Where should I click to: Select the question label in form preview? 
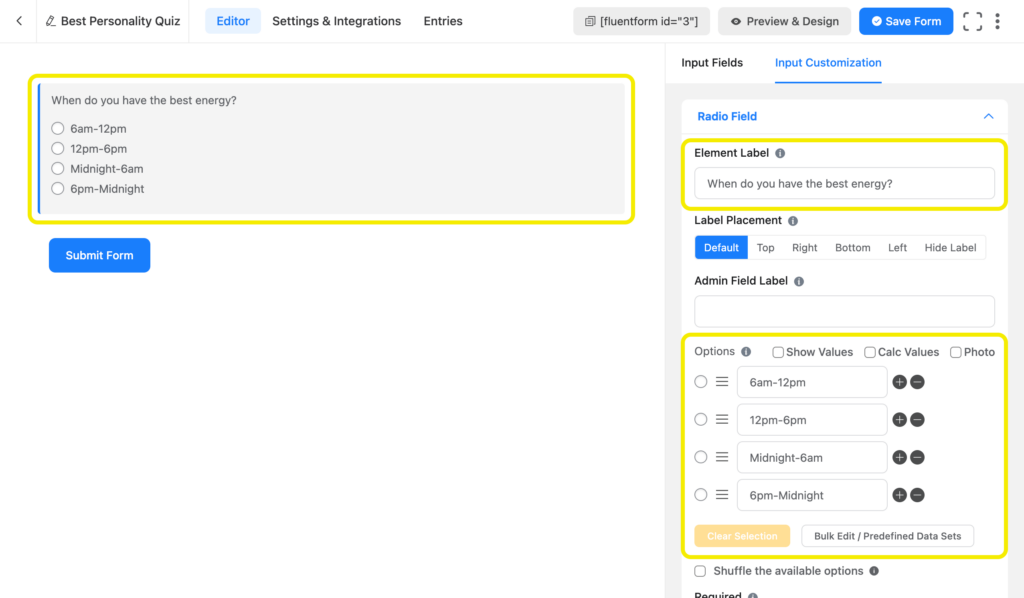(x=144, y=101)
